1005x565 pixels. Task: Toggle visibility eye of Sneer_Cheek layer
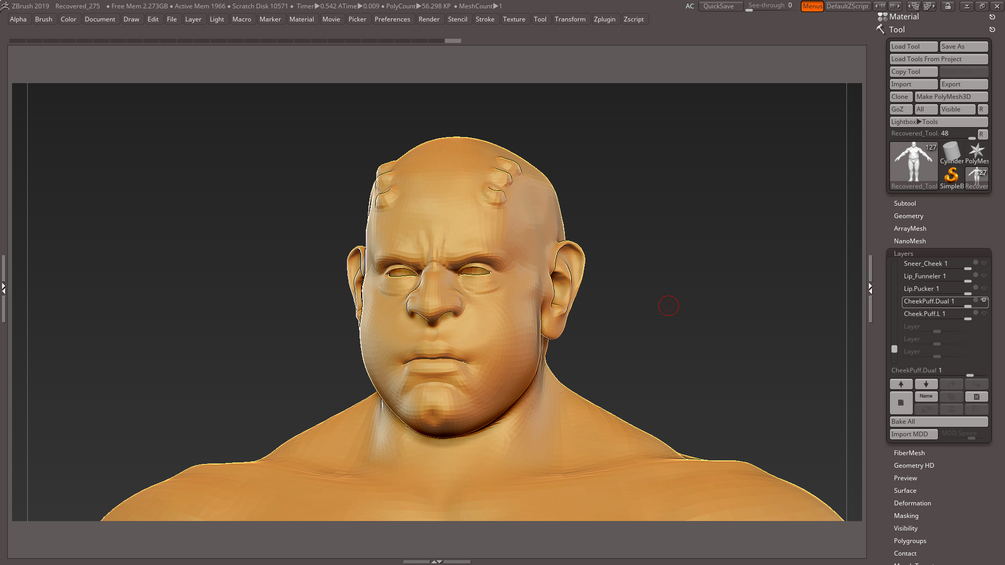point(984,263)
